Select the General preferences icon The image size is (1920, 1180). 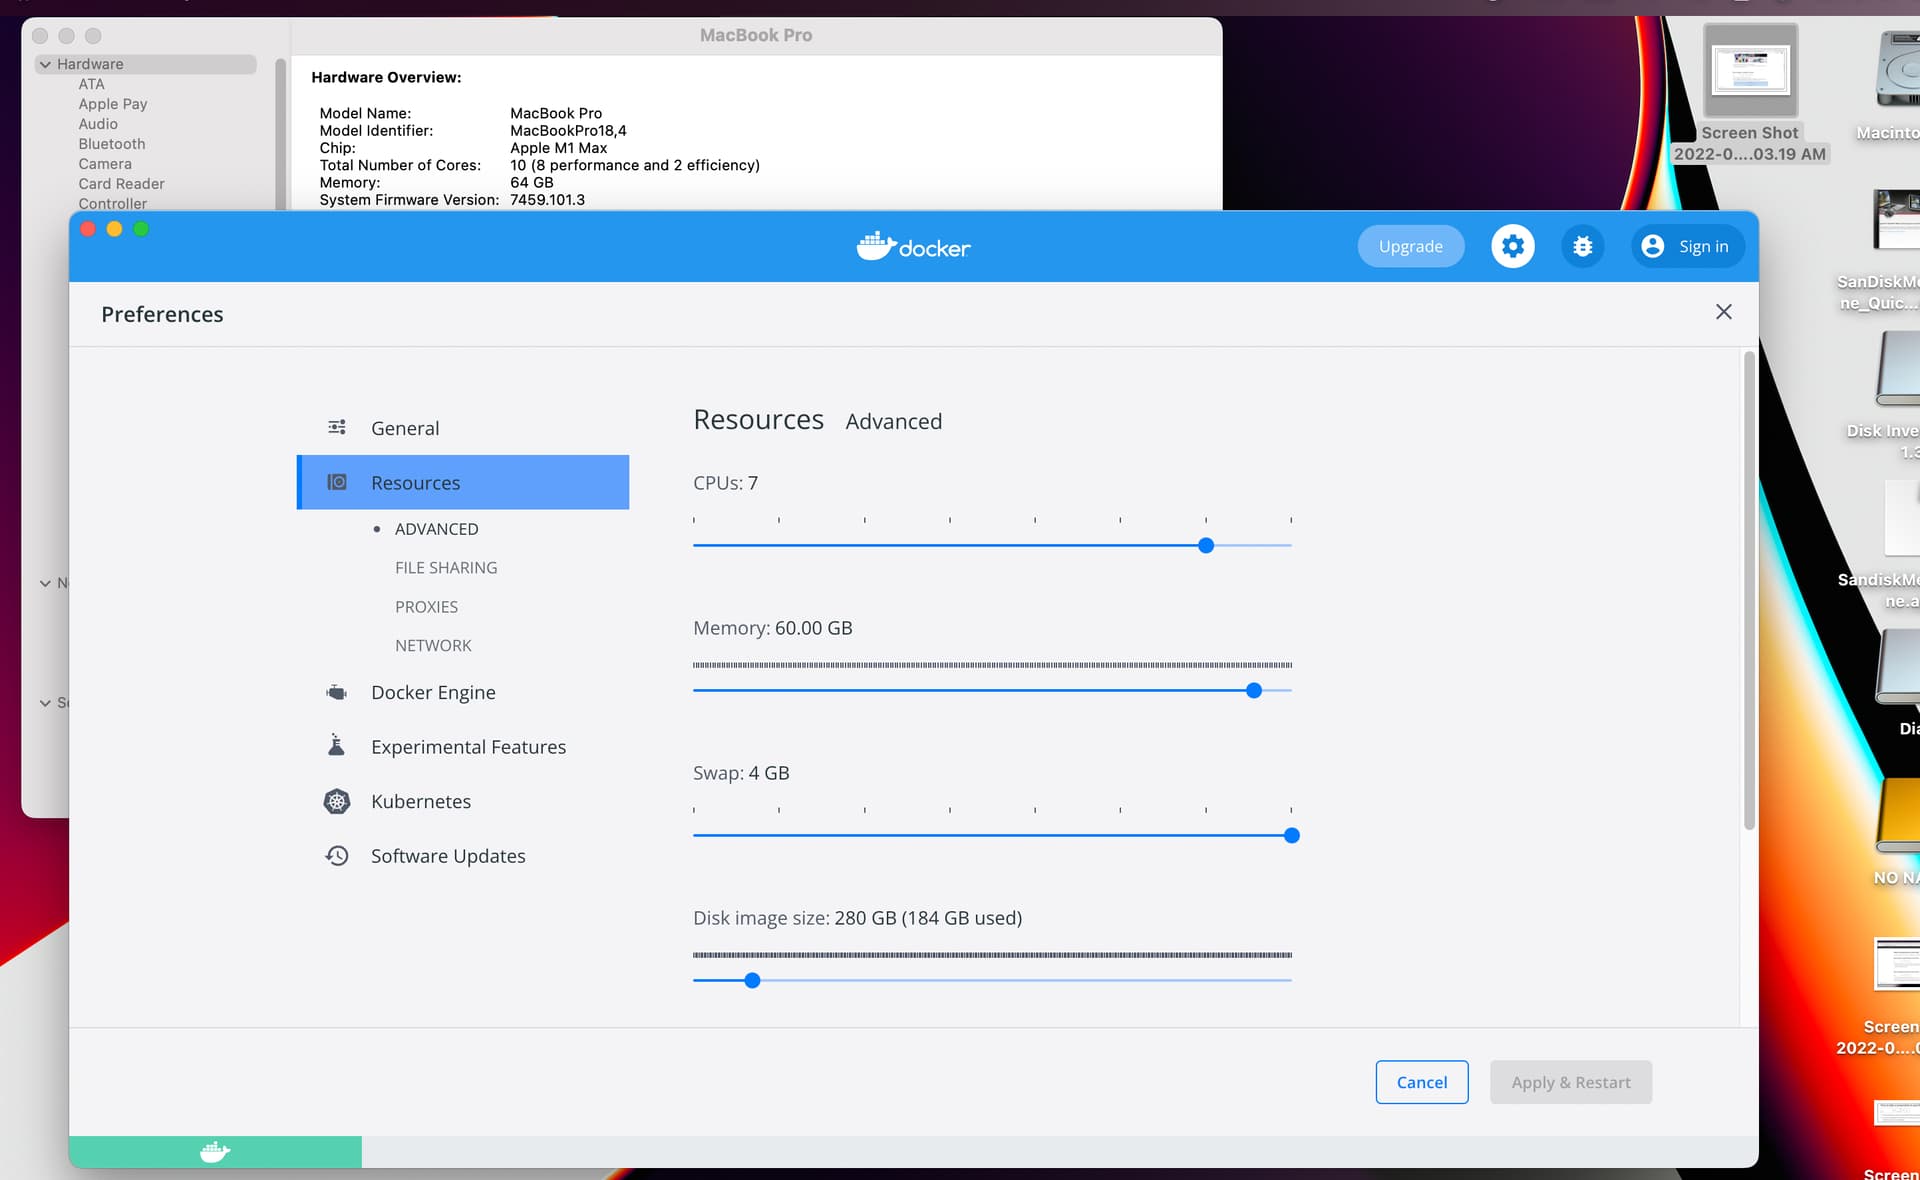[x=336, y=427]
